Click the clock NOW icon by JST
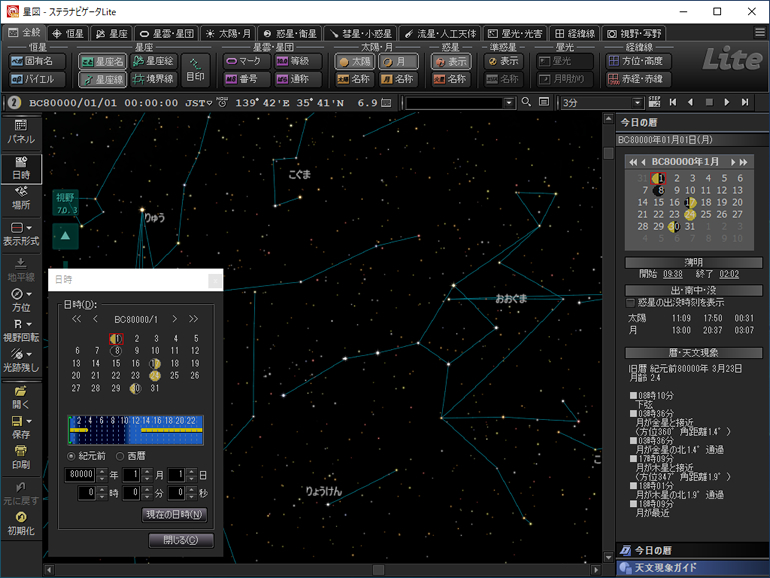Screen dimensions: 770x578 (222, 102)
